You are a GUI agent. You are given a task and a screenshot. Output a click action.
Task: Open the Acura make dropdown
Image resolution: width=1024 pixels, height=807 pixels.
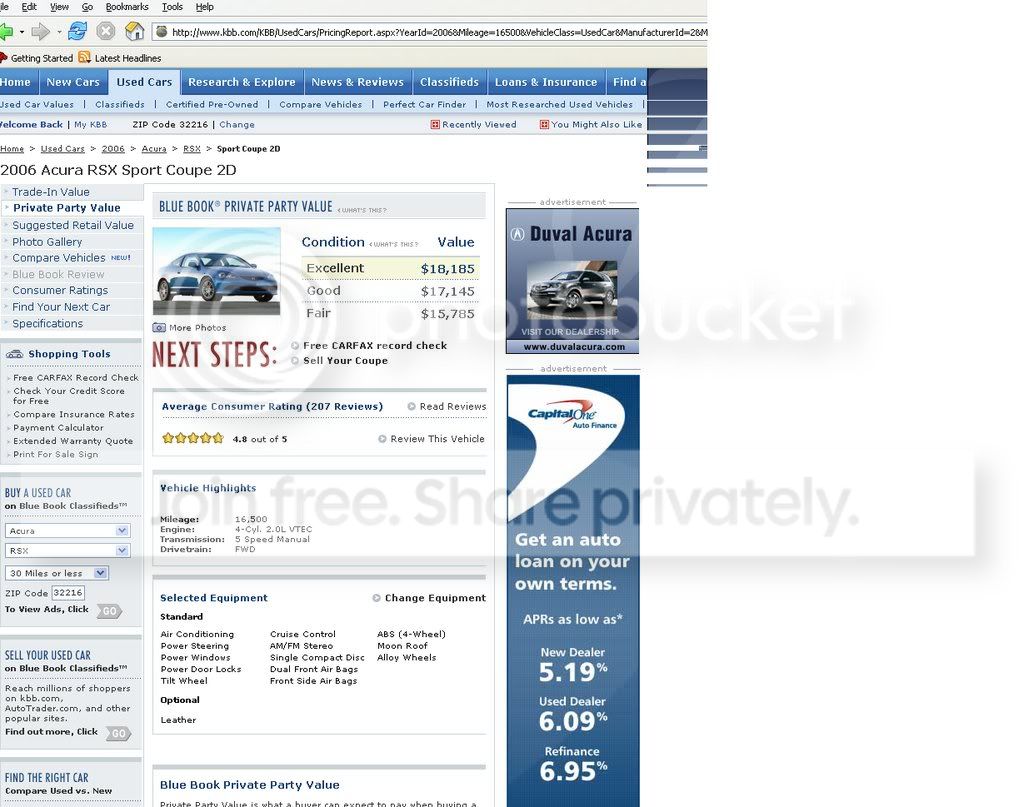(67, 531)
